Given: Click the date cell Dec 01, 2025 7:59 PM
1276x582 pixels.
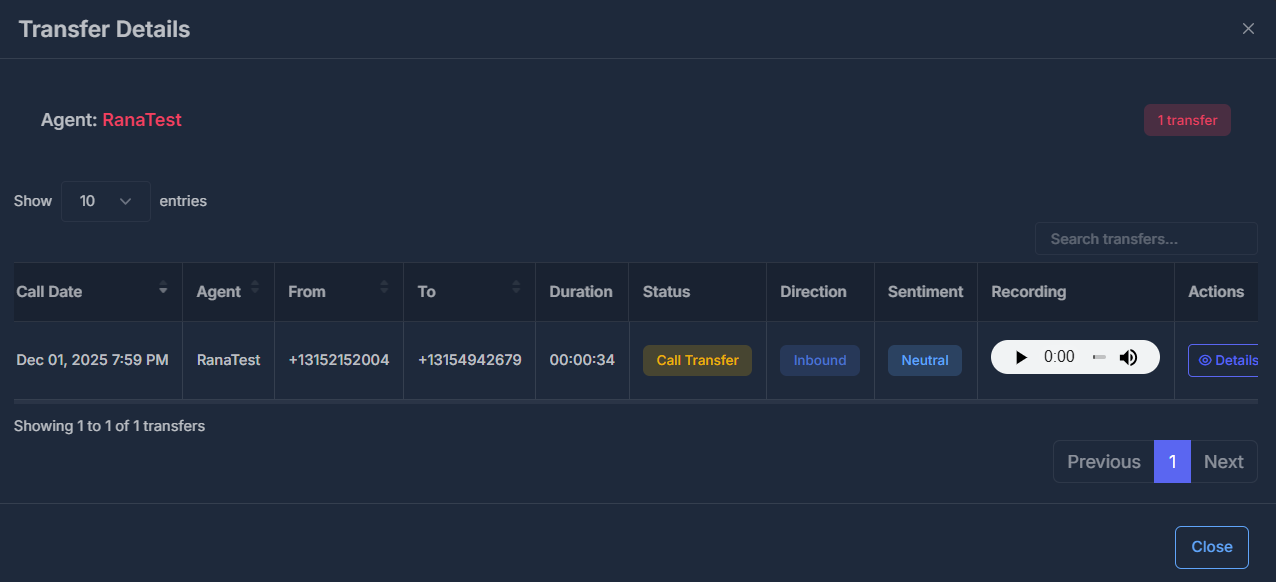Looking at the screenshot, I should pyautogui.click(x=92, y=360).
